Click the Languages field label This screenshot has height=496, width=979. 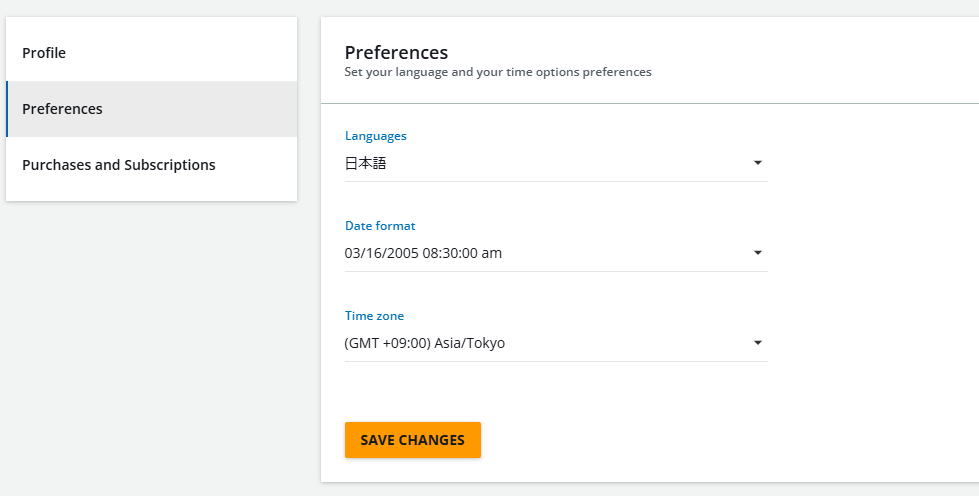pyautogui.click(x=375, y=136)
